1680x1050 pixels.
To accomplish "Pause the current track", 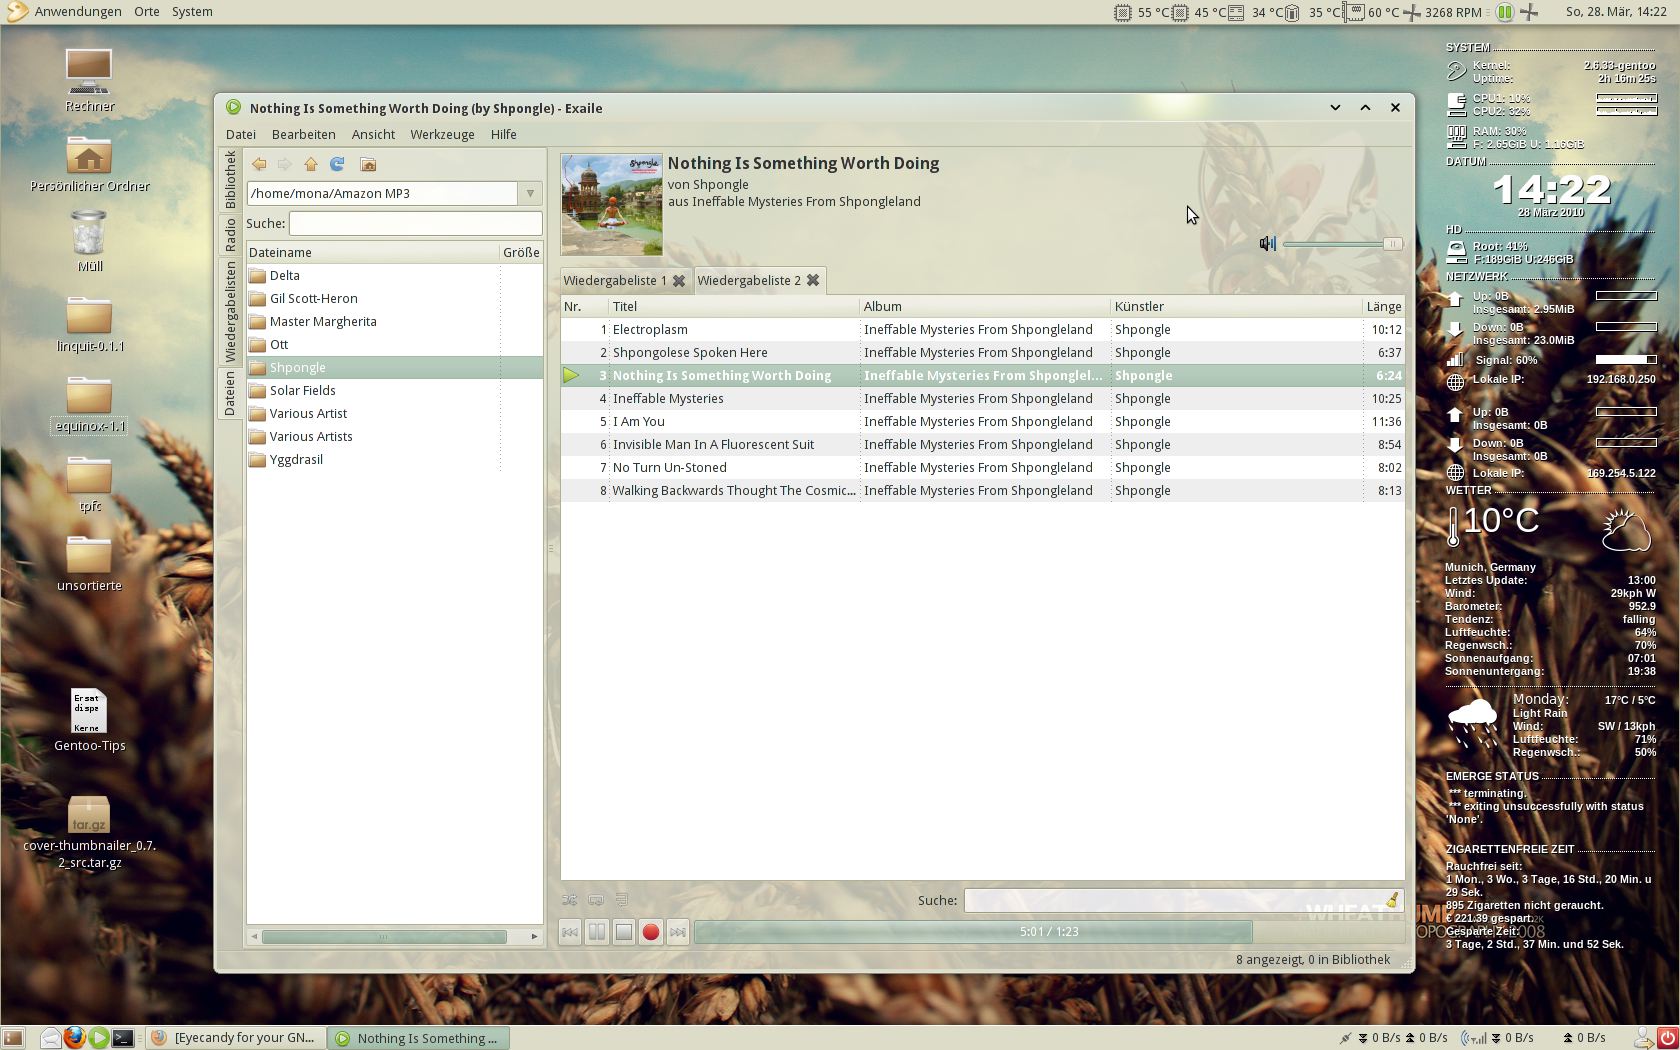I will [x=597, y=932].
